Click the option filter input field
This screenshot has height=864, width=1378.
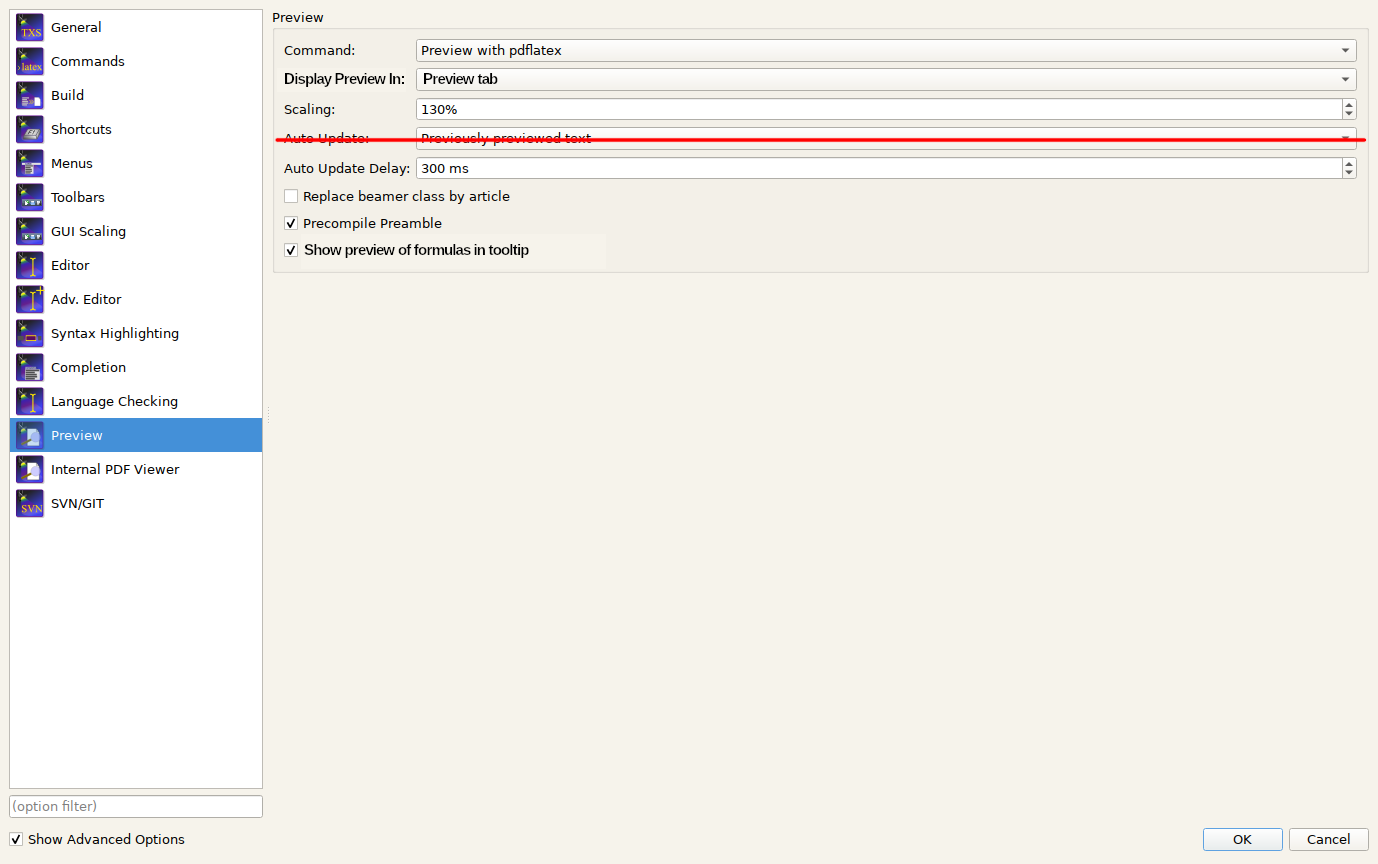pyautogui.click(x=135, y=806)
